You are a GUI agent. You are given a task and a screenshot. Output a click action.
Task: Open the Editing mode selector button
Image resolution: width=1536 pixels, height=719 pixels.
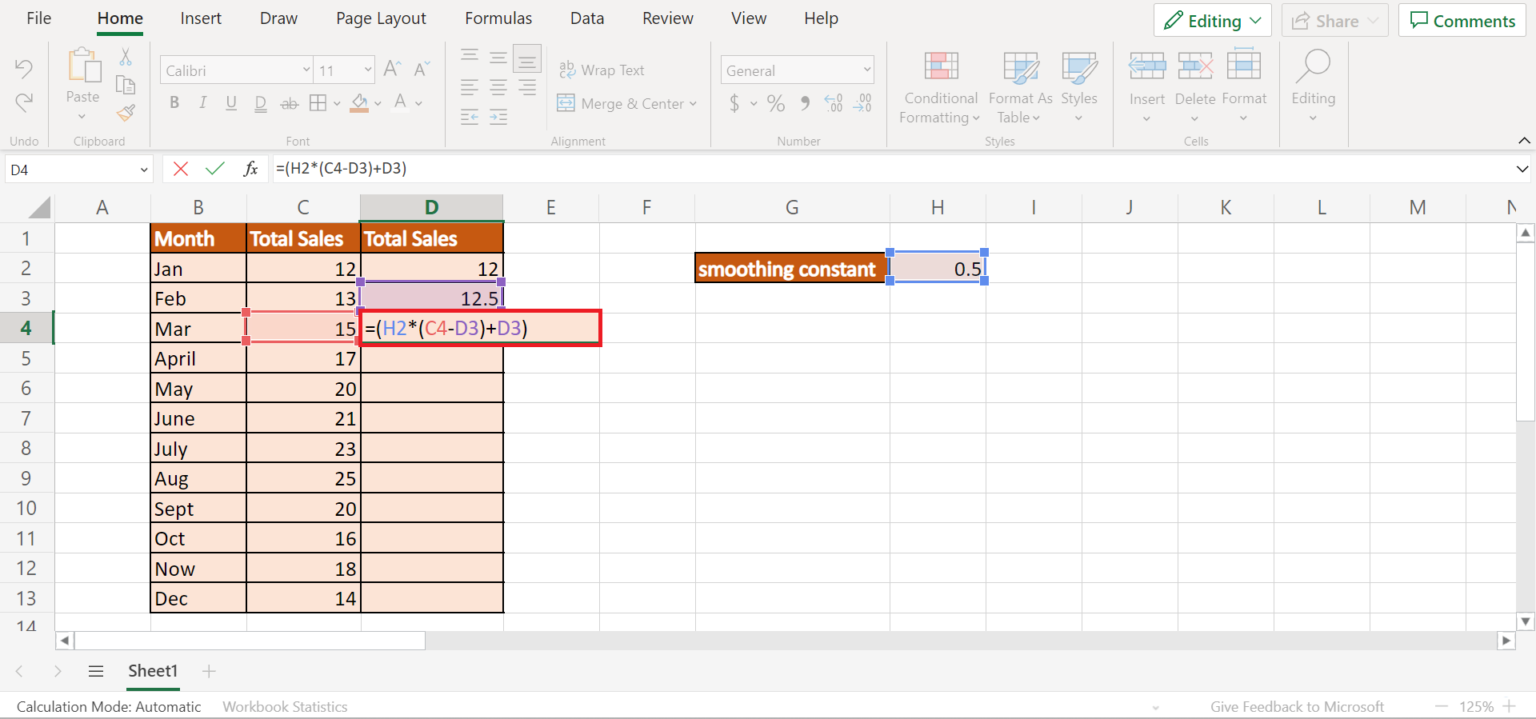point(1212,20)
